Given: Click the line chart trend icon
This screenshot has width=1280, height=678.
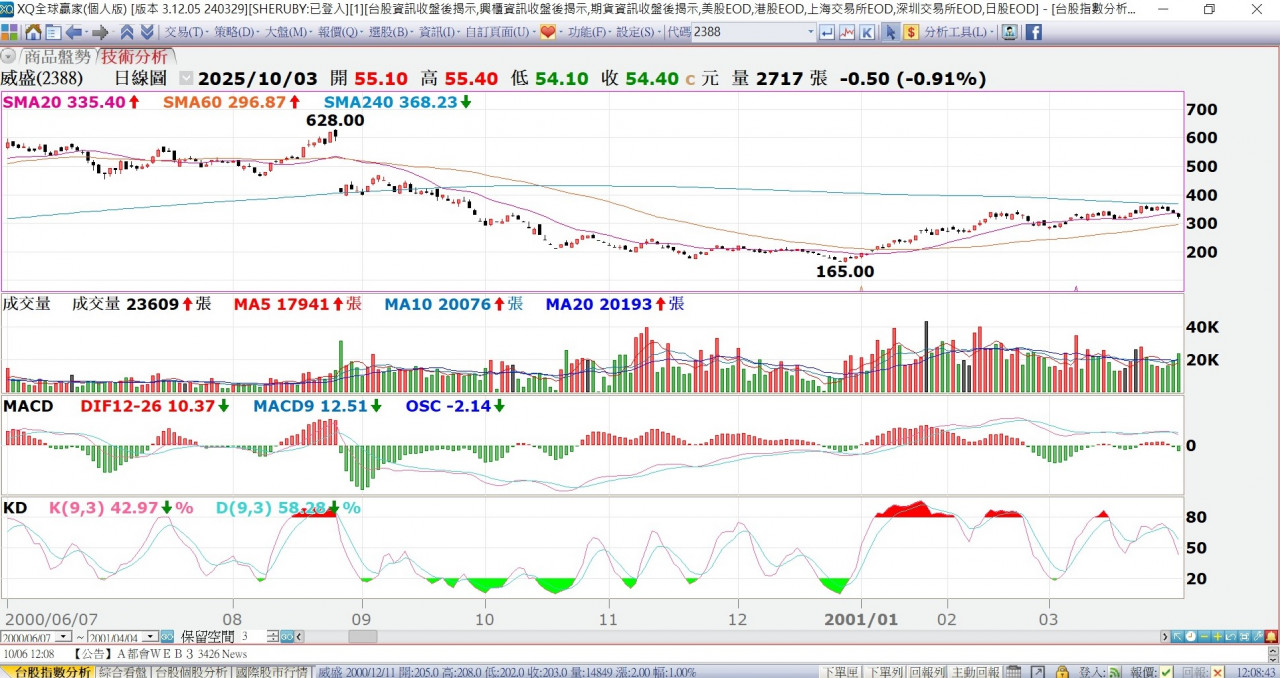Looking at the screenshot, I should (847, 32).
